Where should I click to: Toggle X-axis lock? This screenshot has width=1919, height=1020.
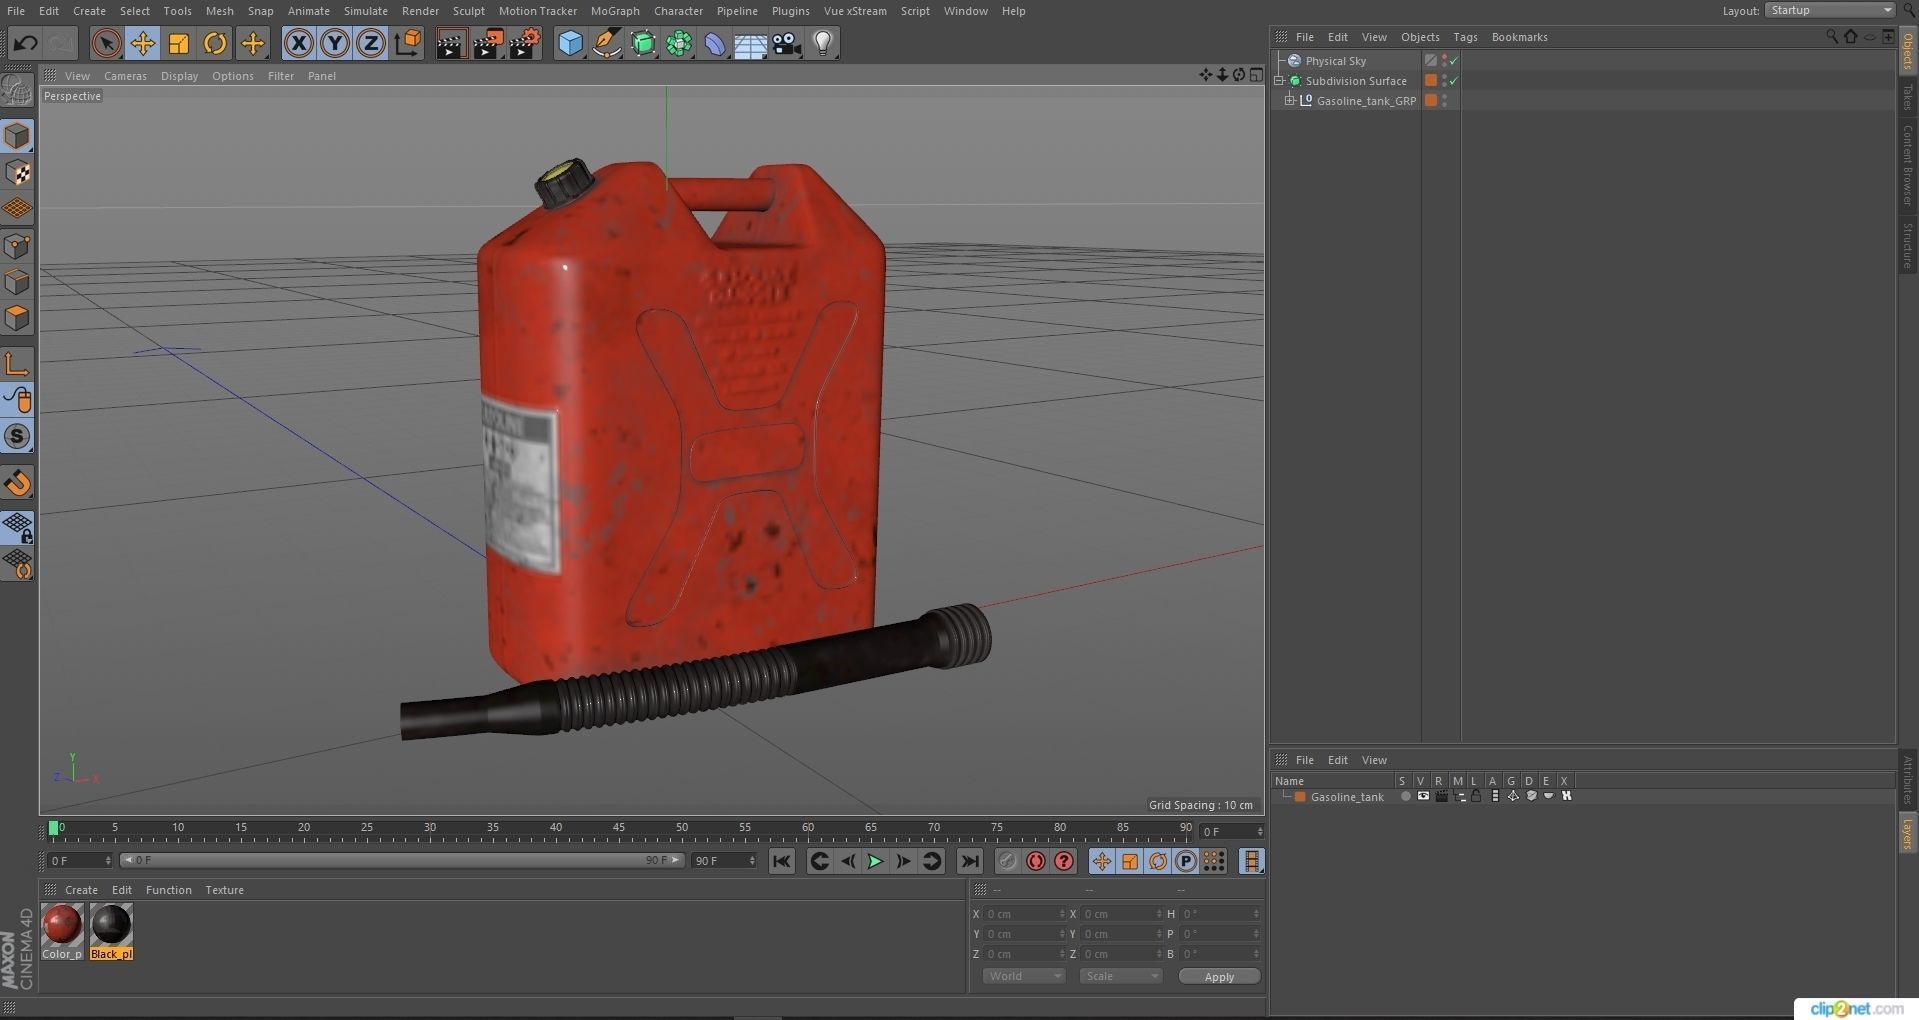(298, 43)
